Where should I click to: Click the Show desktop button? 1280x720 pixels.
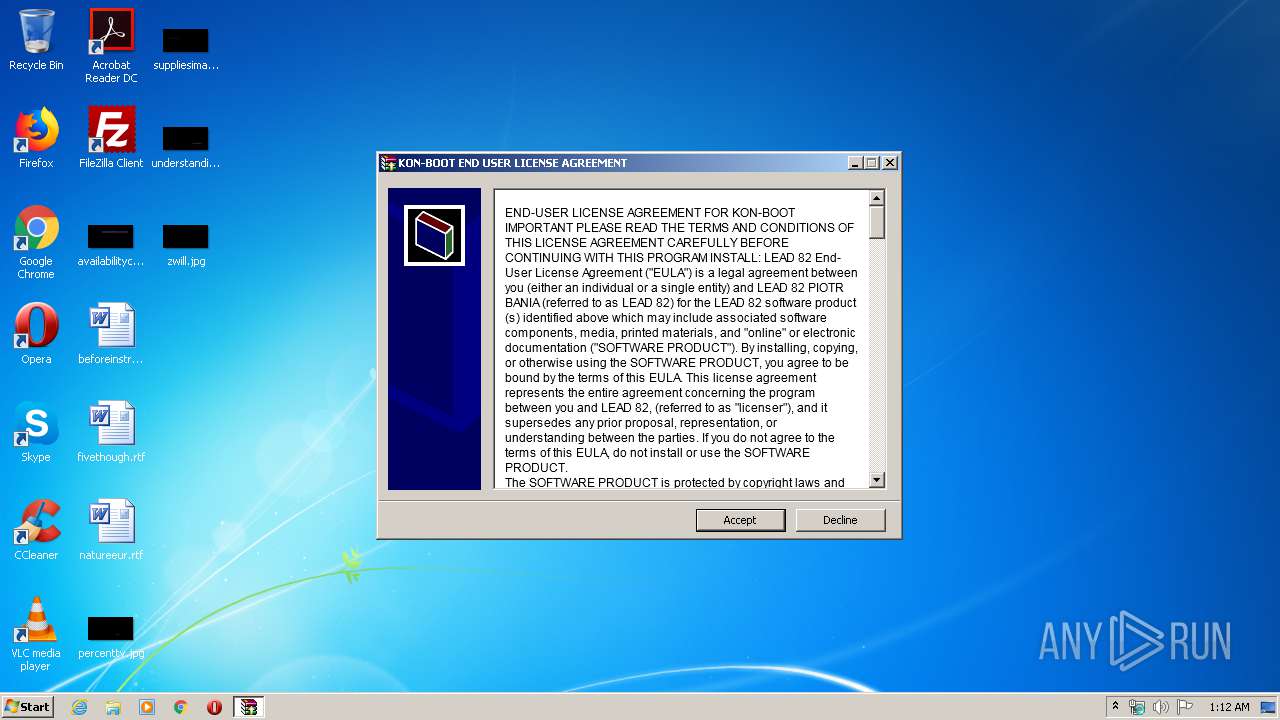tap(1270, 707)
